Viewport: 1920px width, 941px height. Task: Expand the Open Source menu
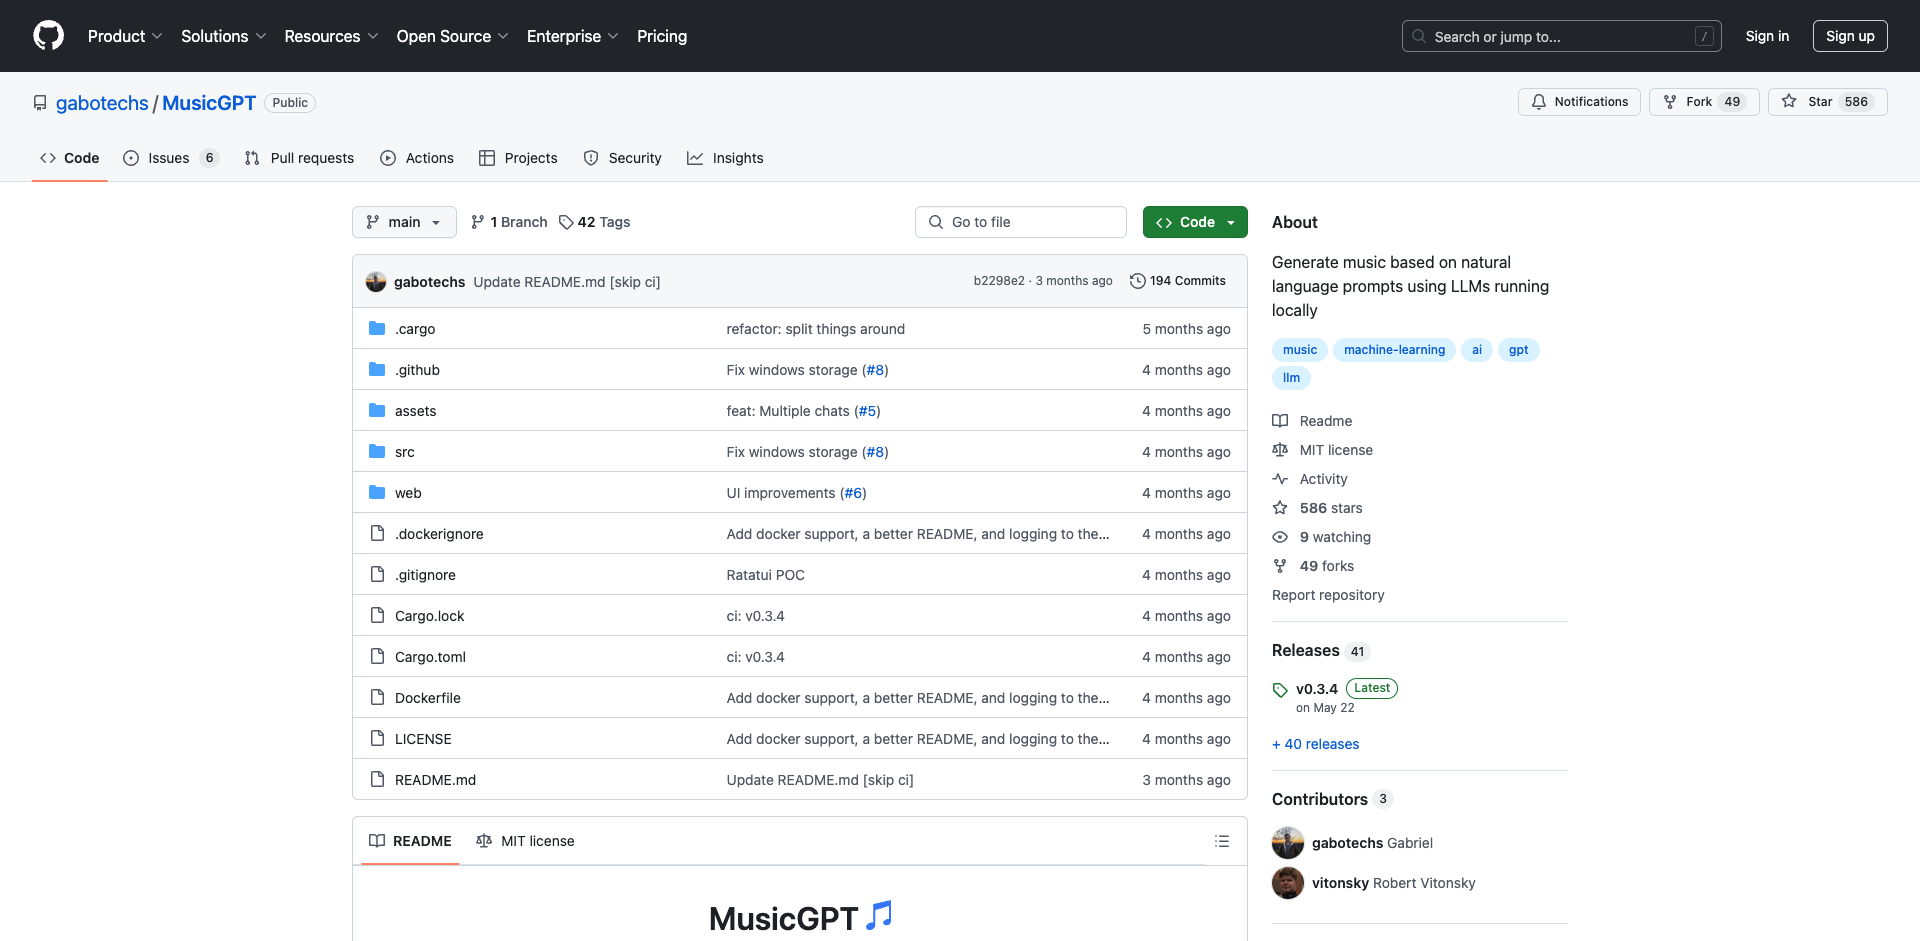click(x=452, y=36)
